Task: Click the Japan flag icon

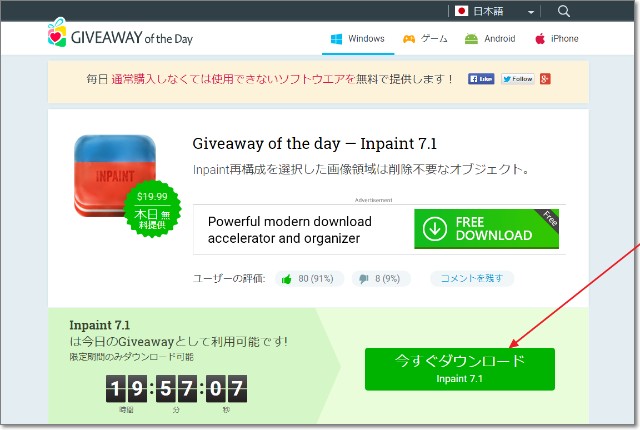Action: (x=461, y=11)
